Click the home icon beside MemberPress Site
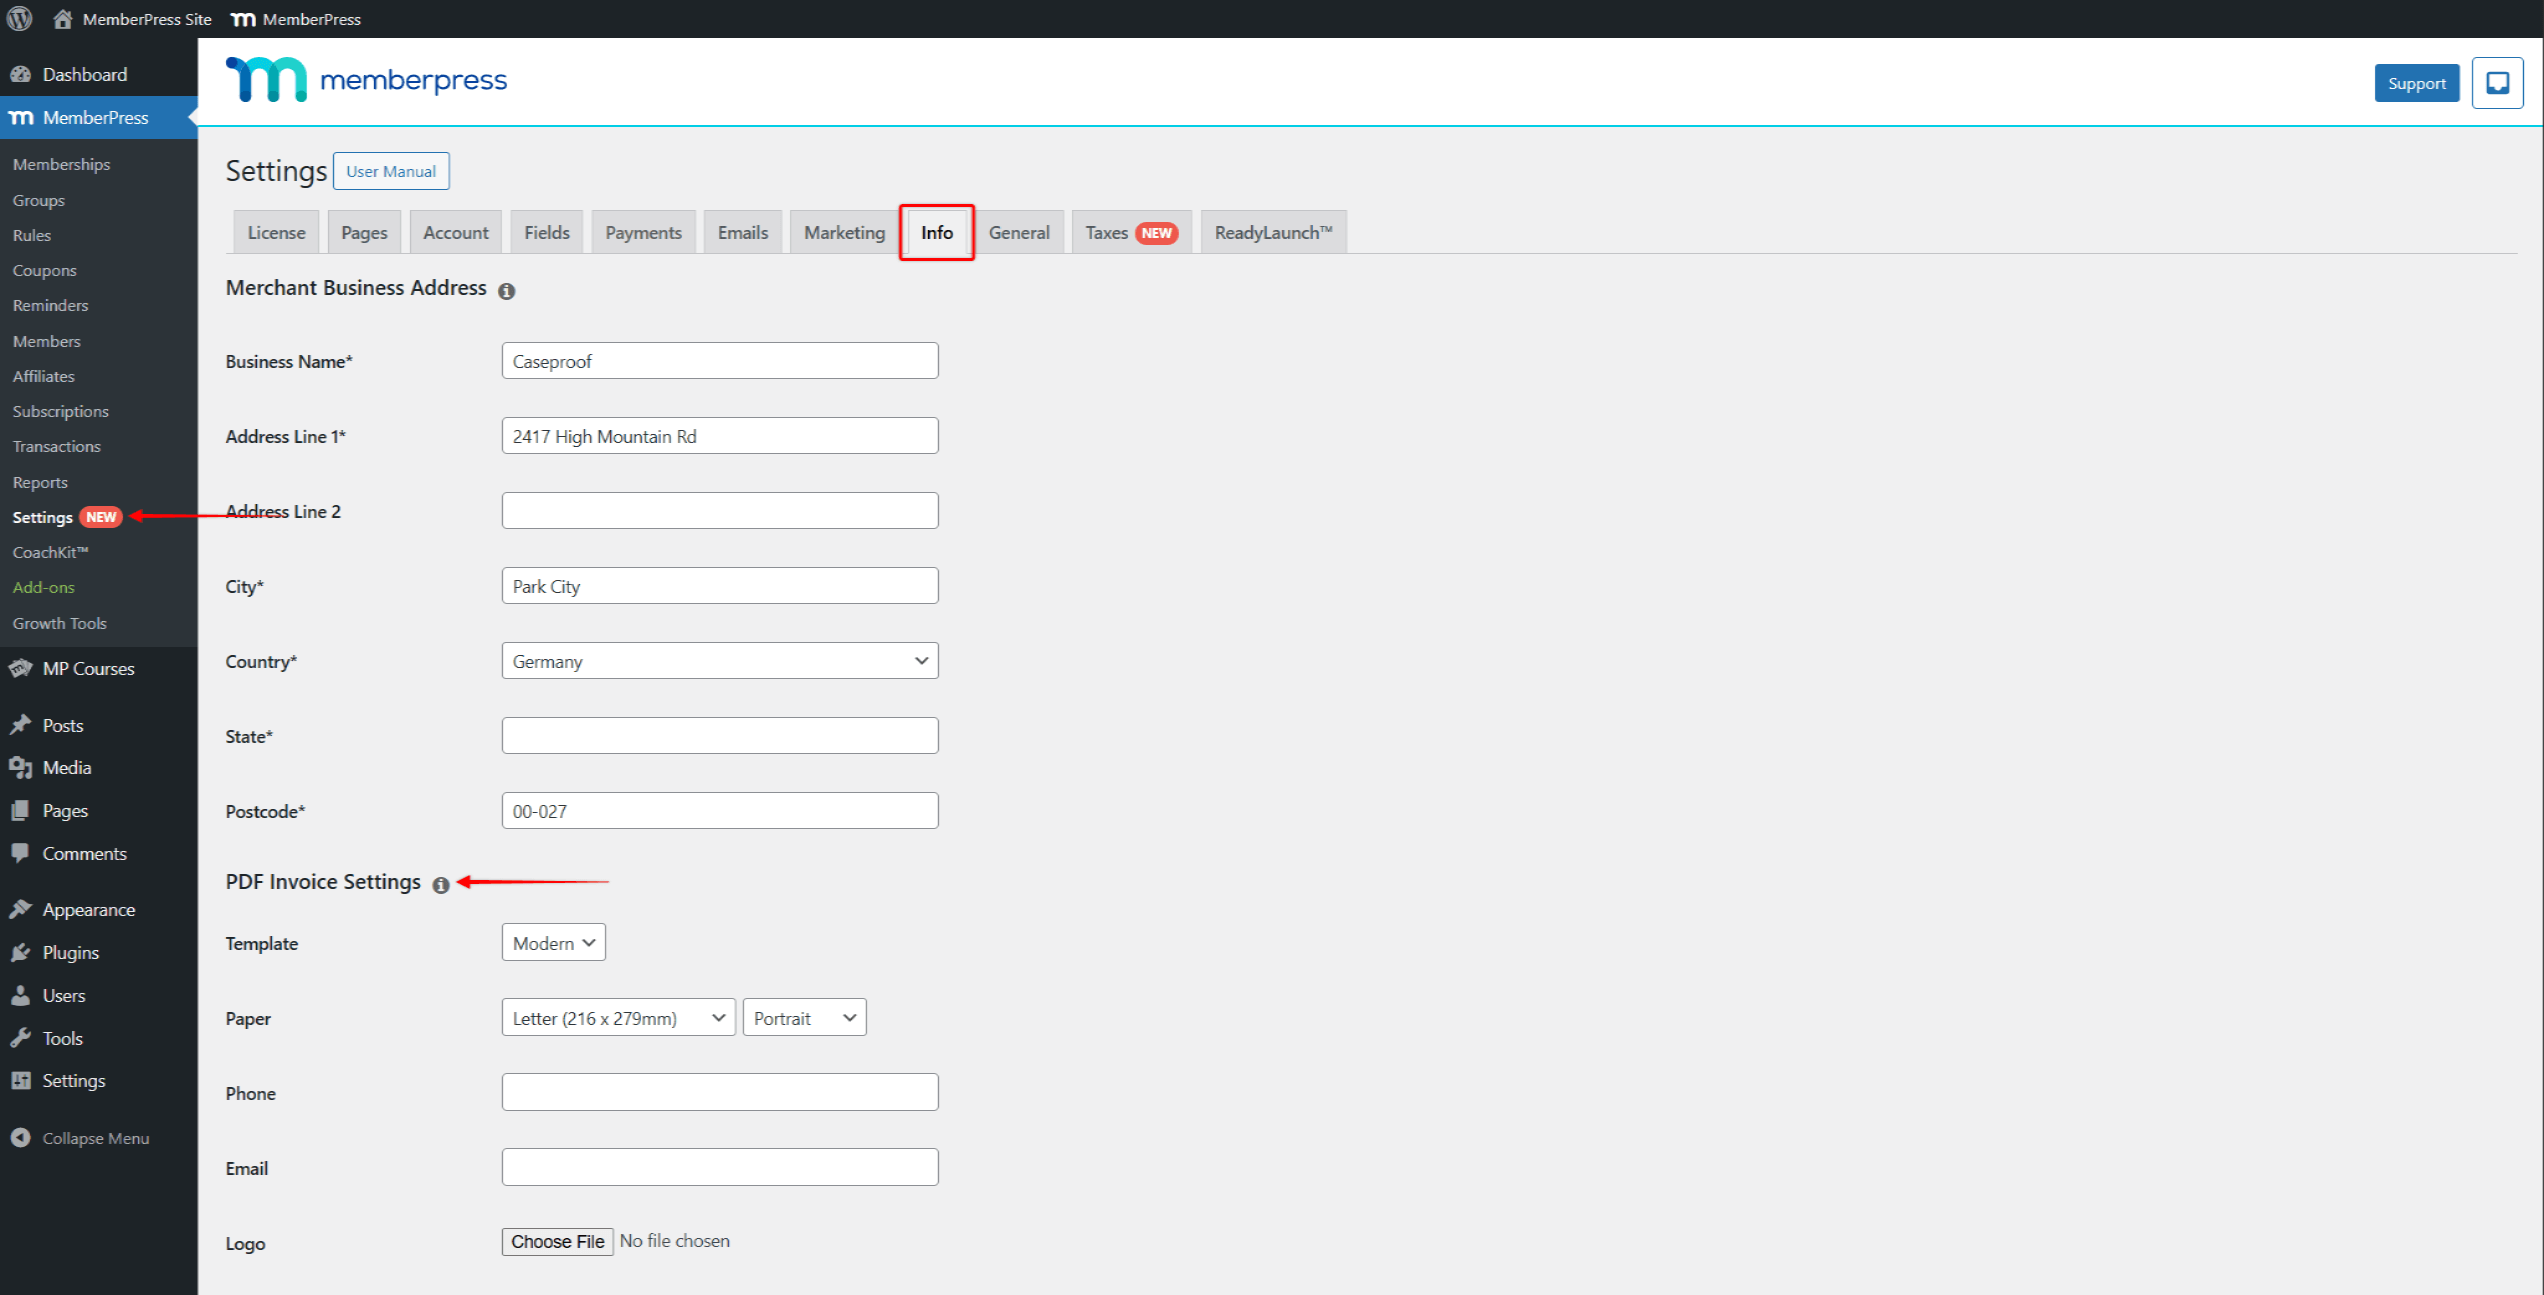 tap(62, 19)
